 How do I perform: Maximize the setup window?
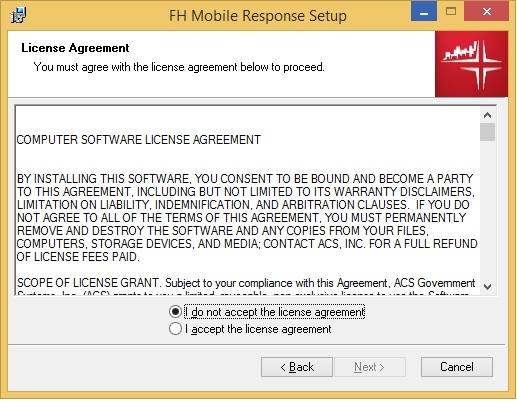coord(451,11)
